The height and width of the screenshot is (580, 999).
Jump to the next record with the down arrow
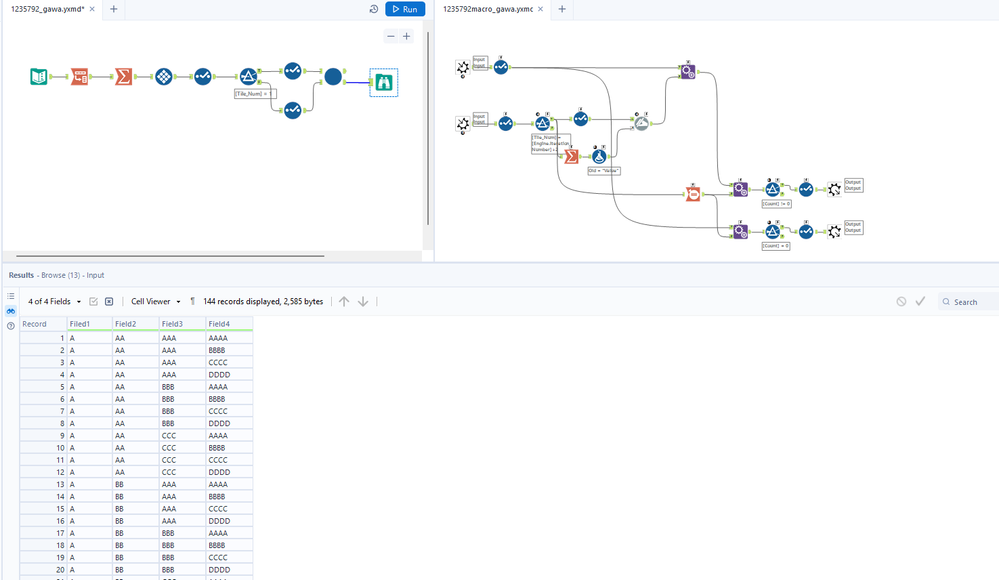(363, 301)
